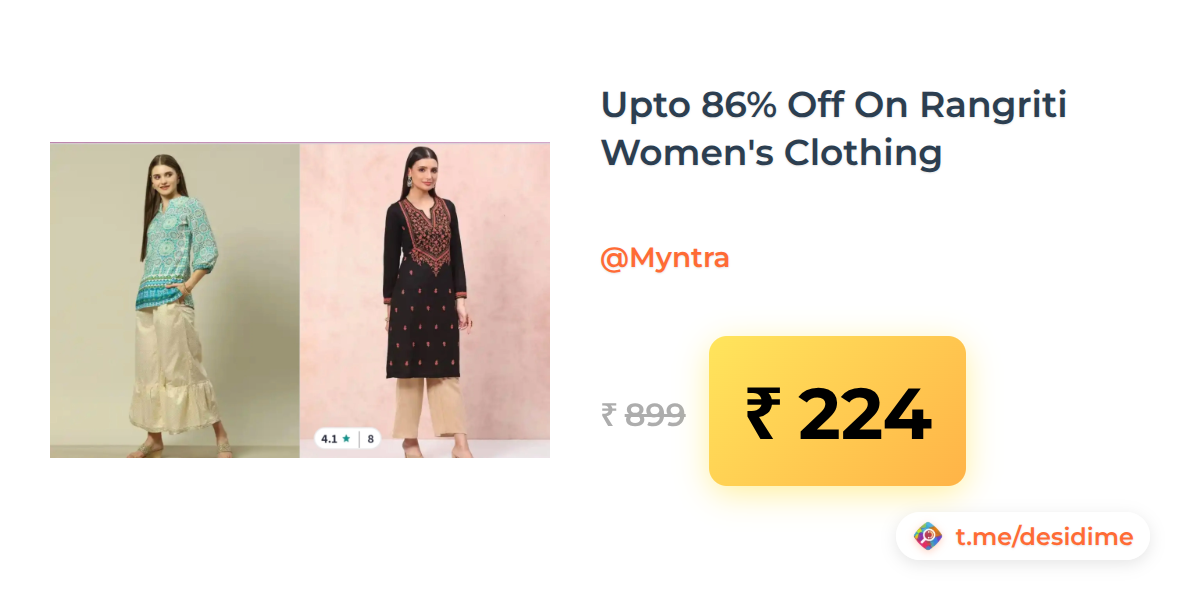Click the teal star rating icon
1200x600 pixels.
click(x=346, y=438)
